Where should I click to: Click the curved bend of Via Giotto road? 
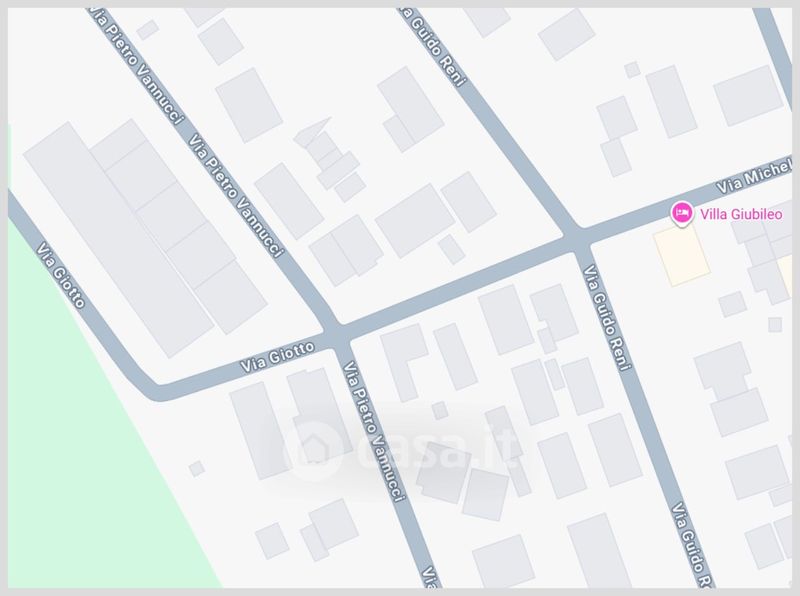point(153,389)
